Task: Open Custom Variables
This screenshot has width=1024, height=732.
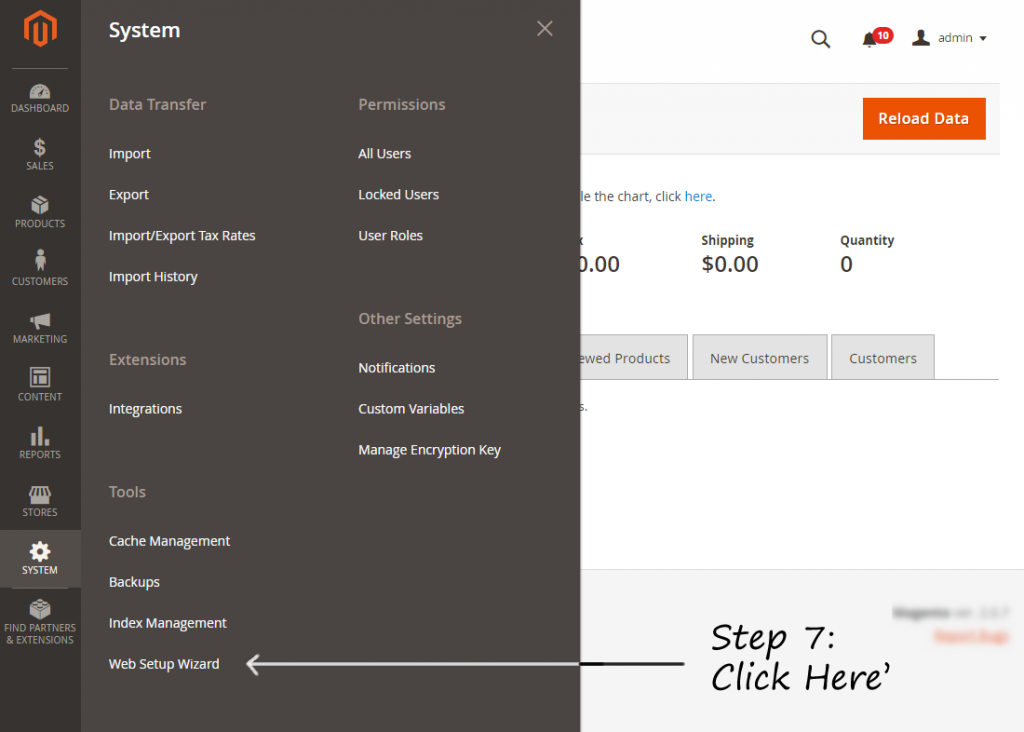Action: [x=411, y=409]
